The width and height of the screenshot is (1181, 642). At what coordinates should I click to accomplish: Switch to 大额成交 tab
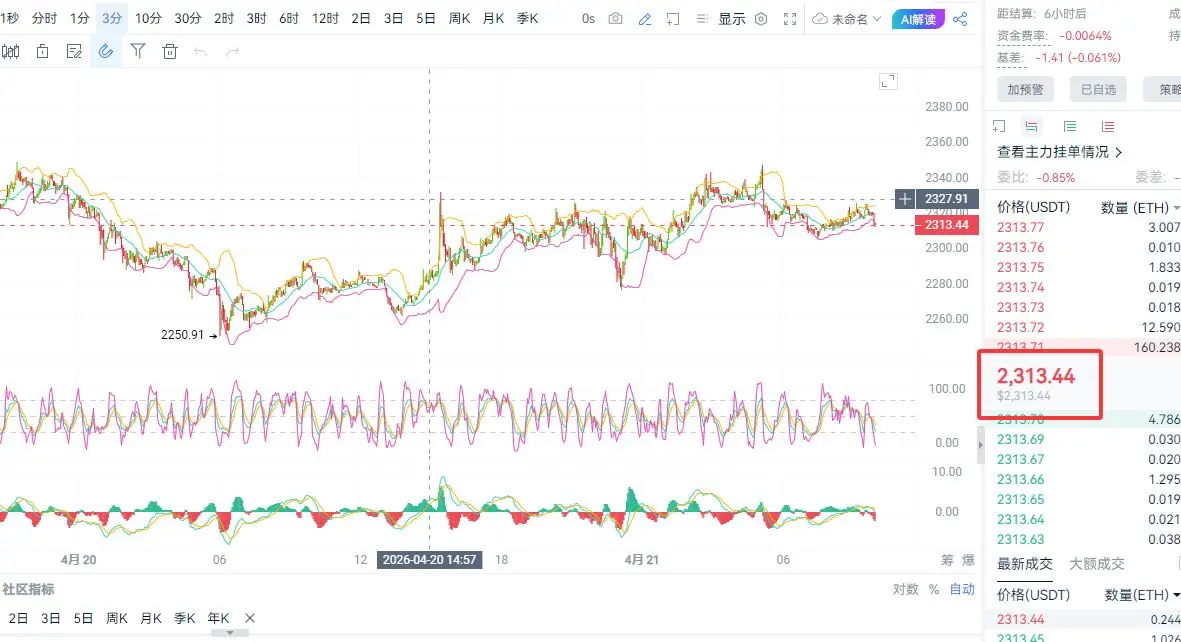point(1097,564)
